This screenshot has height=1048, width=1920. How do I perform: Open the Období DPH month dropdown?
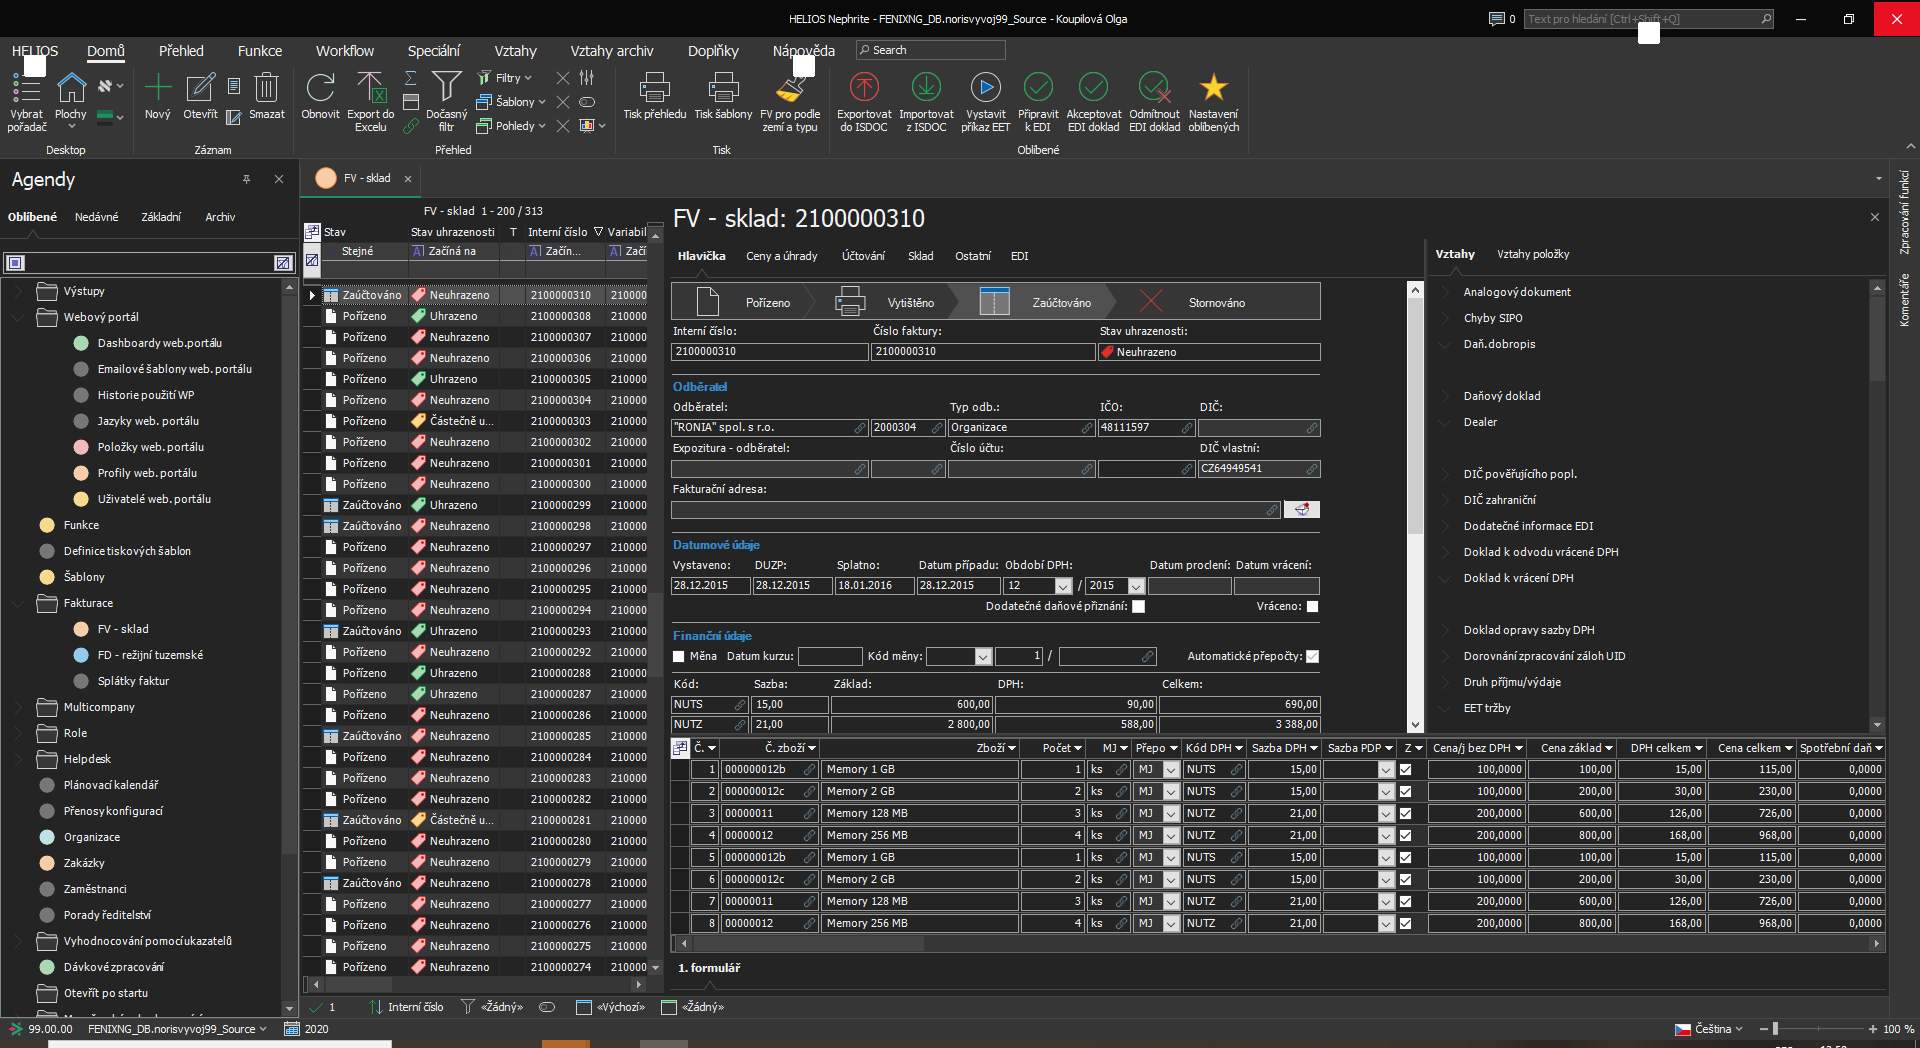[x=1063, y=586]
